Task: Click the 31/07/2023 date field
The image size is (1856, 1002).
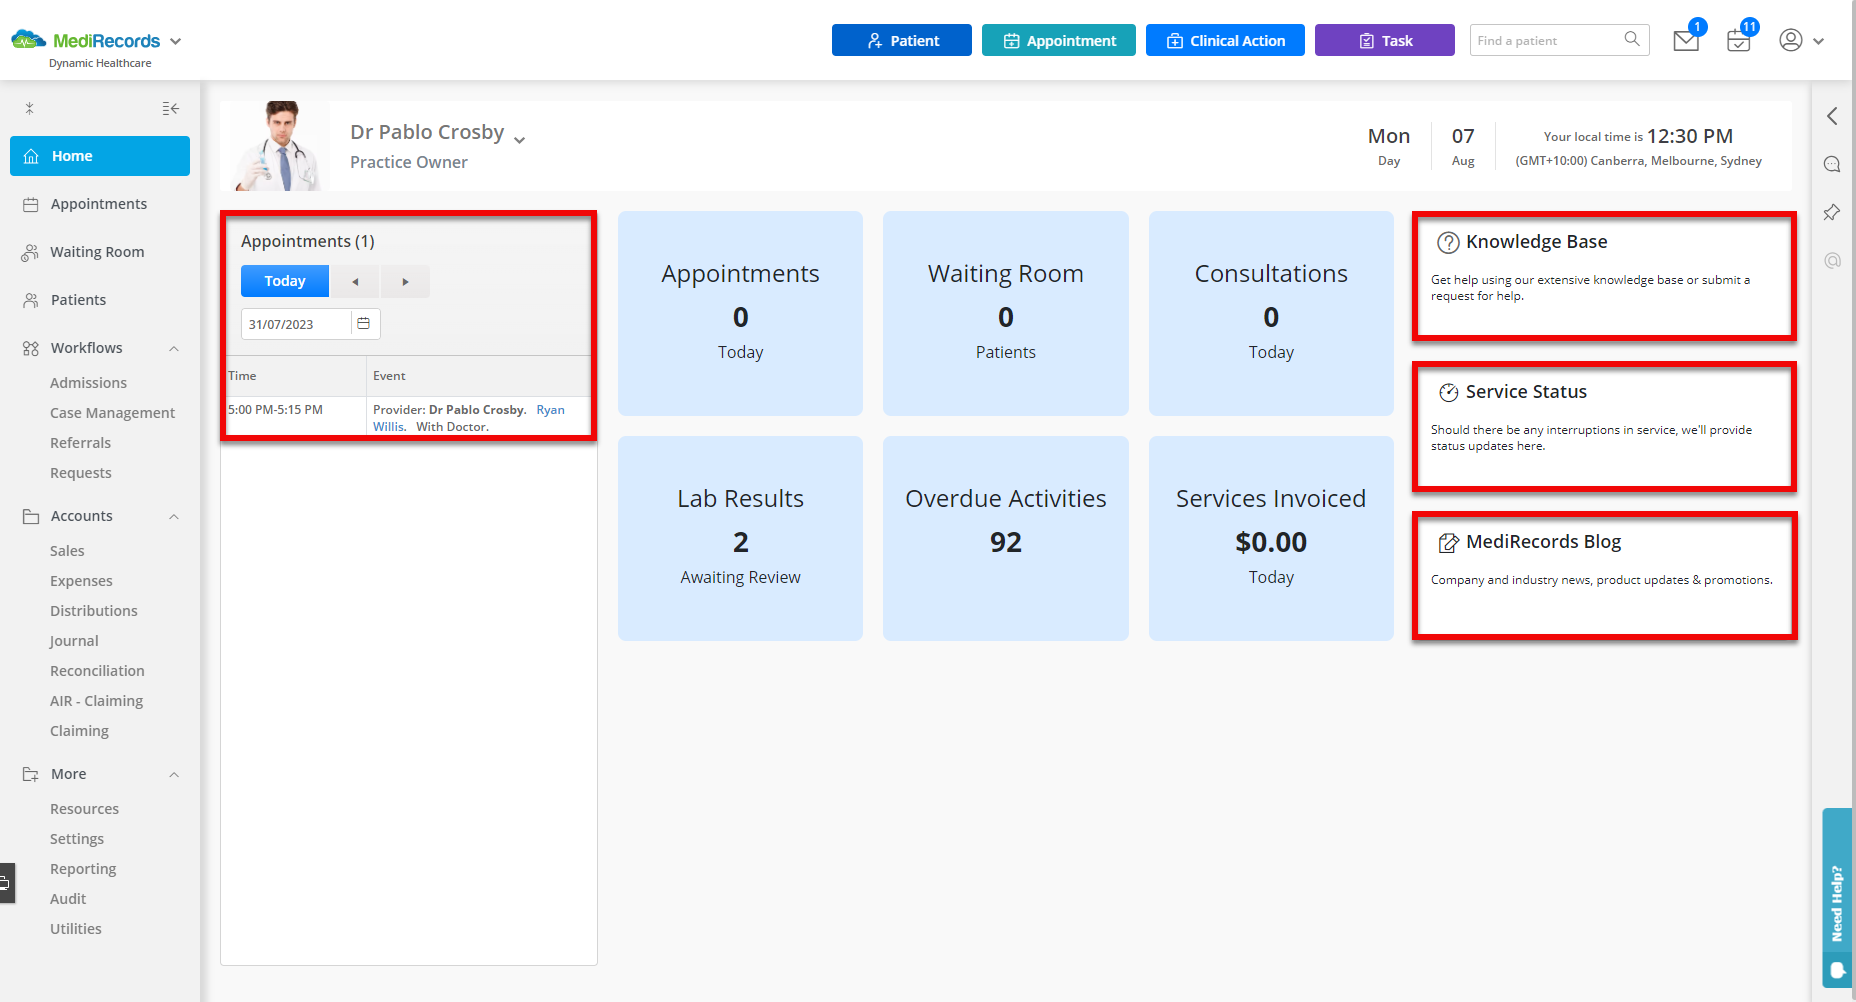Action: (296, 324)
